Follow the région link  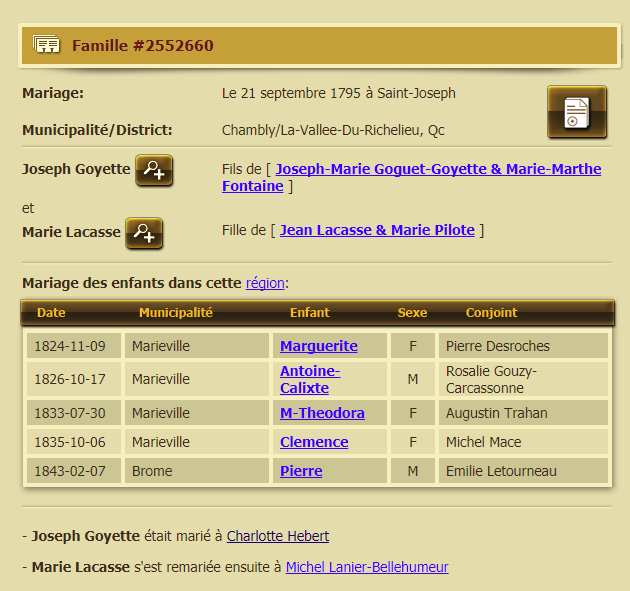(x=265, y=283)
